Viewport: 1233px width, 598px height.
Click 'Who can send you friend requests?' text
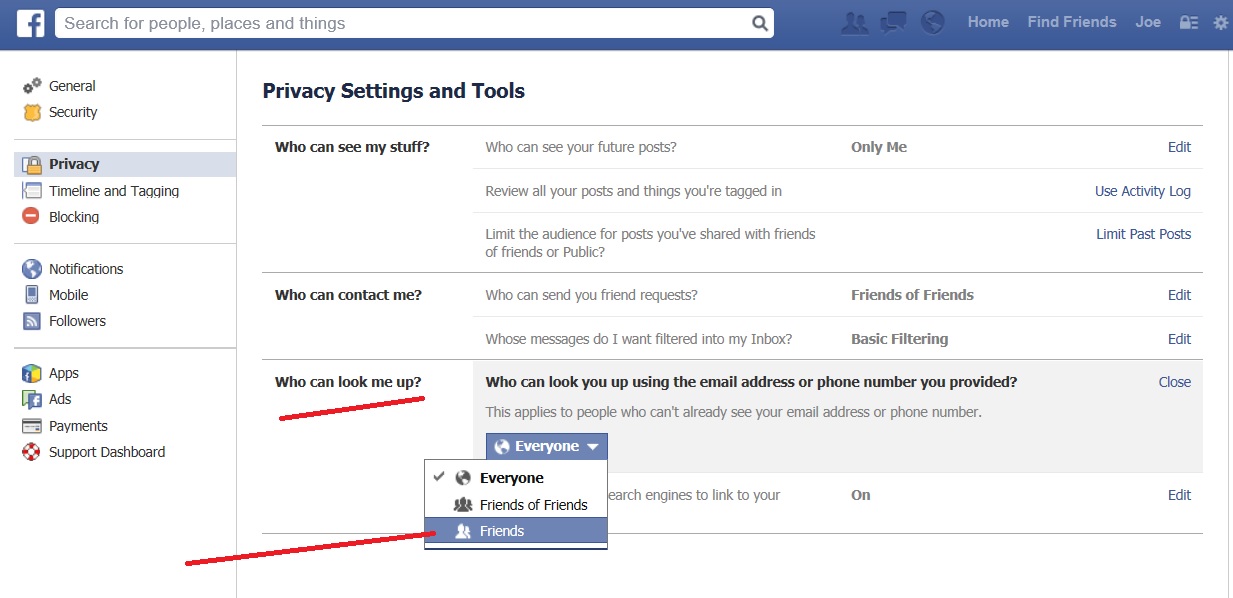click(592, 295)
